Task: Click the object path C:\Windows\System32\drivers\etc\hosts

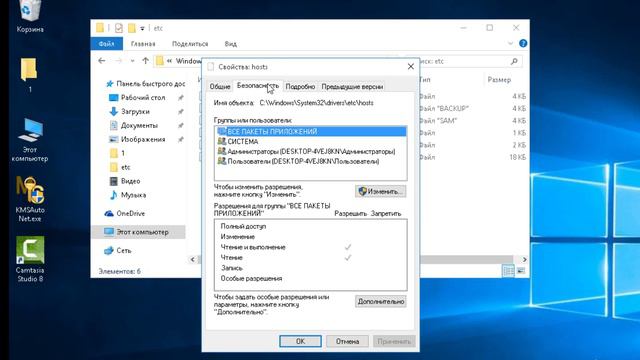Action: pos(317,103)
